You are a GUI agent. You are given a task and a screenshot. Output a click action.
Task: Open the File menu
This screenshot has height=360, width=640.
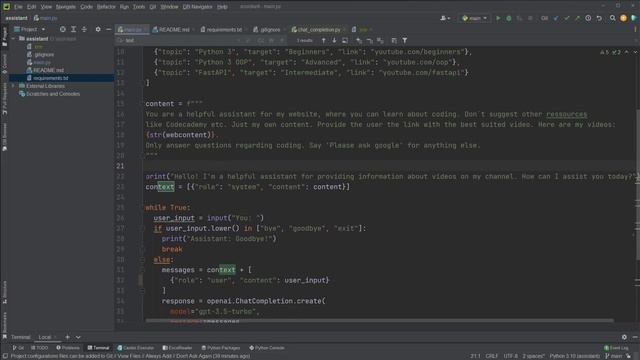tap(18, 7)
